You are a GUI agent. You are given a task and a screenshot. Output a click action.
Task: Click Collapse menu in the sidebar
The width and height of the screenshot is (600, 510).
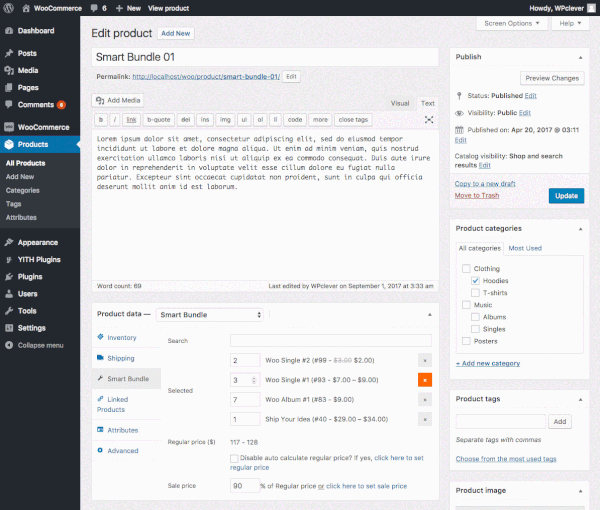pos(40,345)
